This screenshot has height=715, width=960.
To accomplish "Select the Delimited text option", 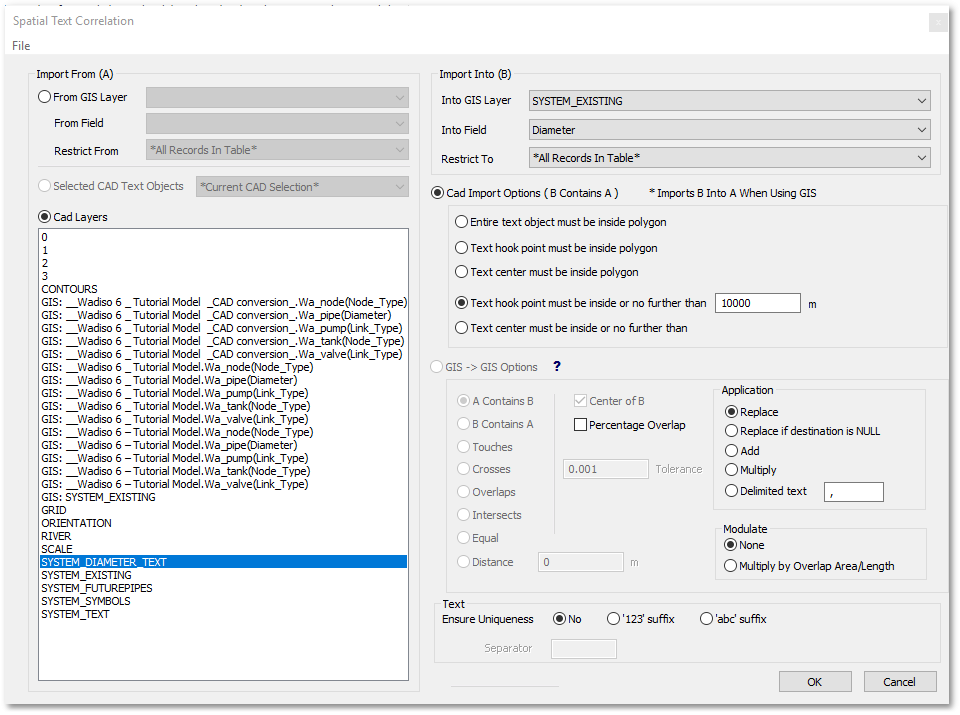I will (x=731, y=491).
